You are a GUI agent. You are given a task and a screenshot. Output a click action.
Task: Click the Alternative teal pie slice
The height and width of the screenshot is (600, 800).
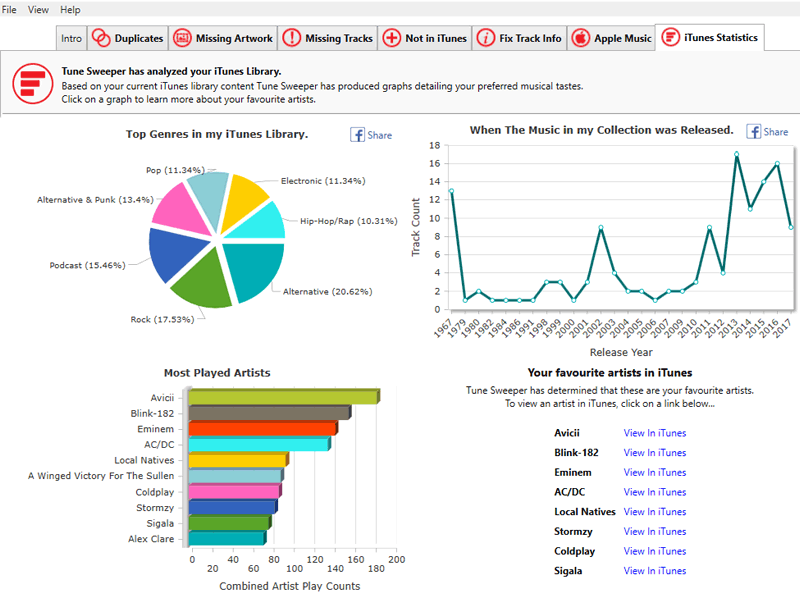(x=255, y=268)
